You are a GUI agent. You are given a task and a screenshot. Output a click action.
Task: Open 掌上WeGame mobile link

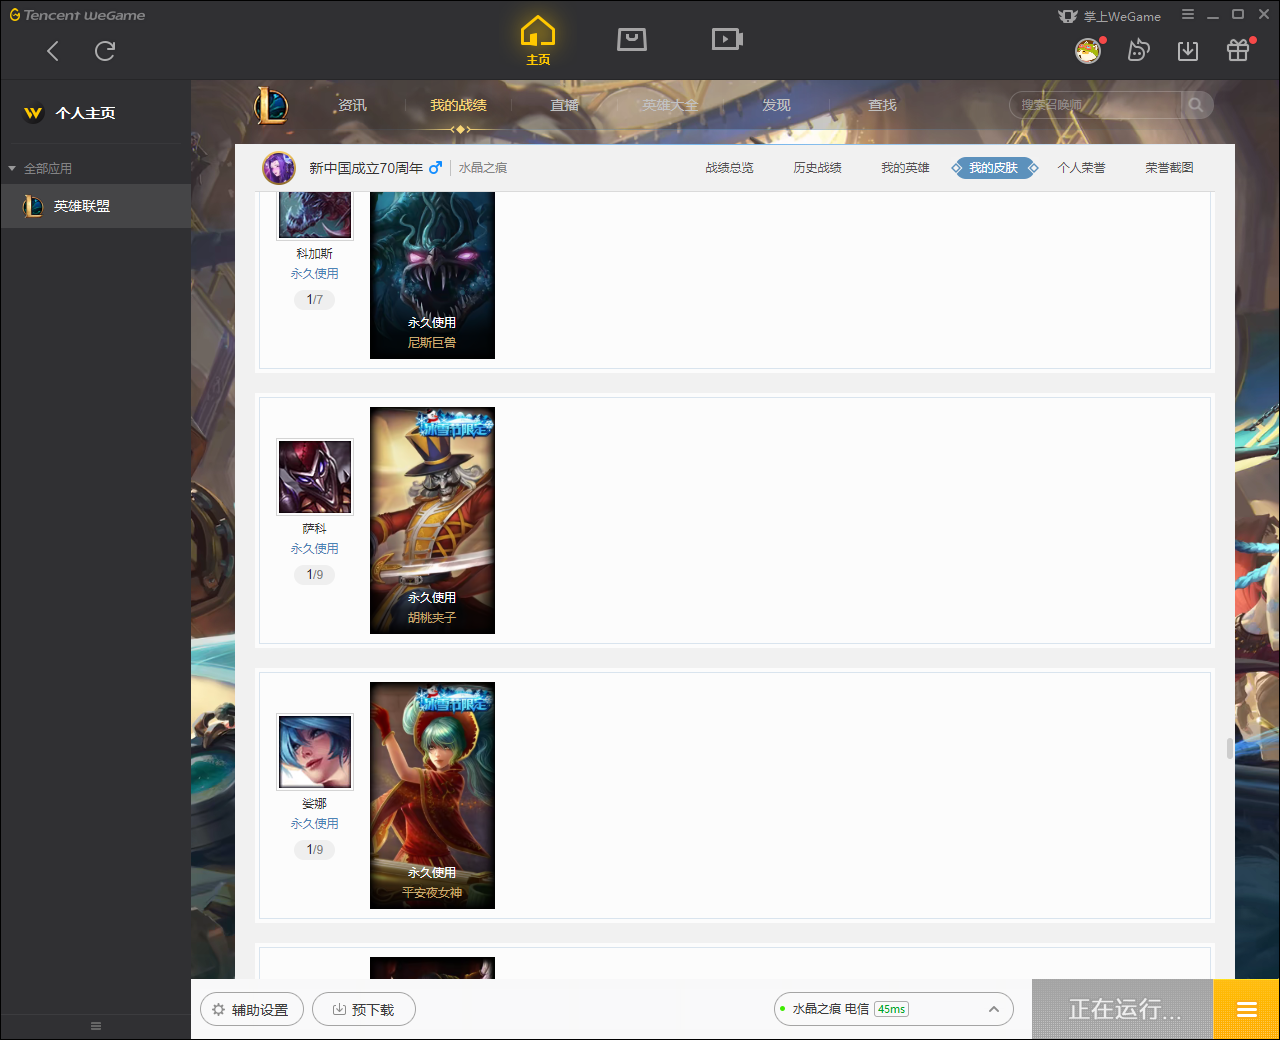pyautogui.click(x=1110, y=16)
